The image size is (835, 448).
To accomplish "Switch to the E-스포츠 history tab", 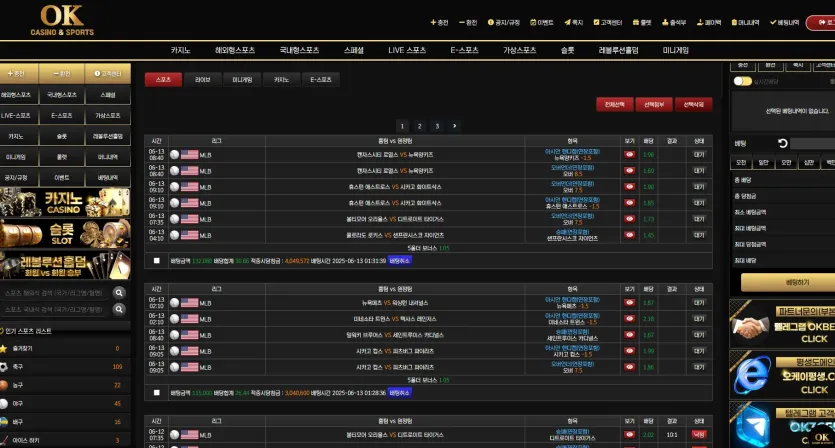I will point(321,79).
